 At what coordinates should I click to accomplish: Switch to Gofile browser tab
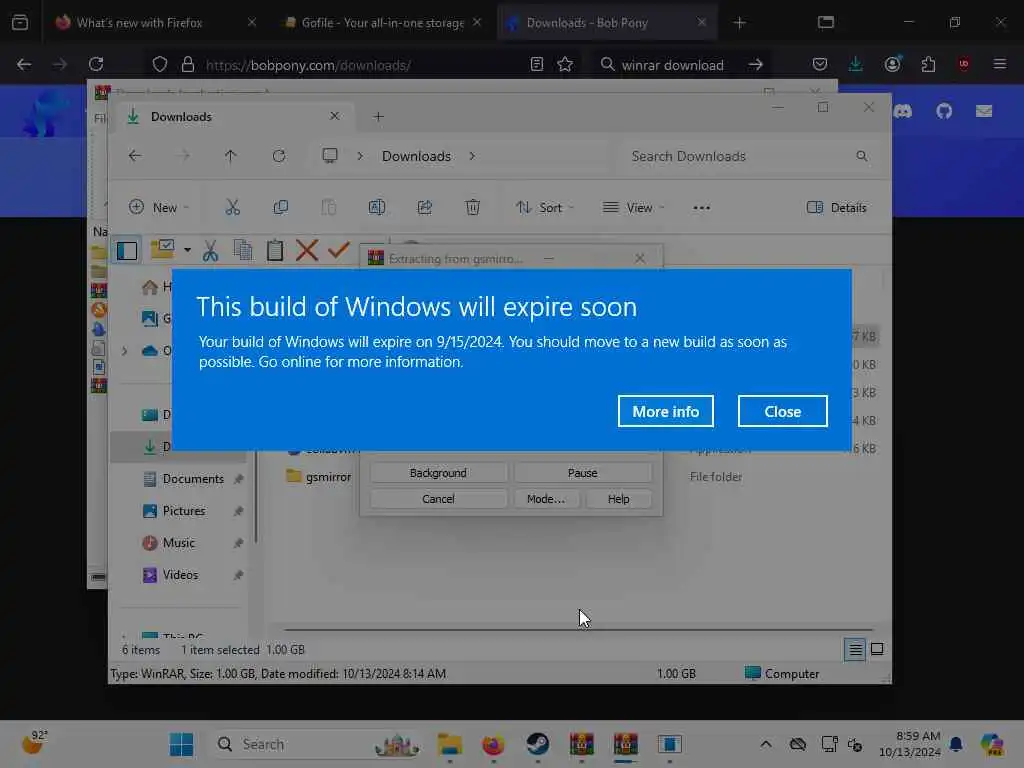click(x=382, y=23)
